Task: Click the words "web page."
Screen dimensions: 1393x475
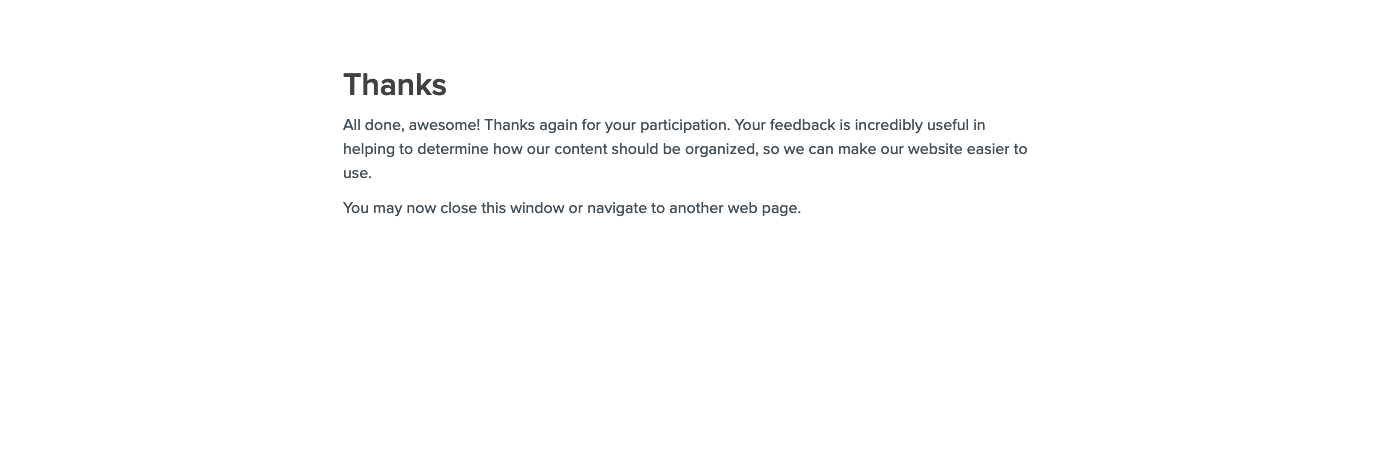Action: tap(764, 208)
